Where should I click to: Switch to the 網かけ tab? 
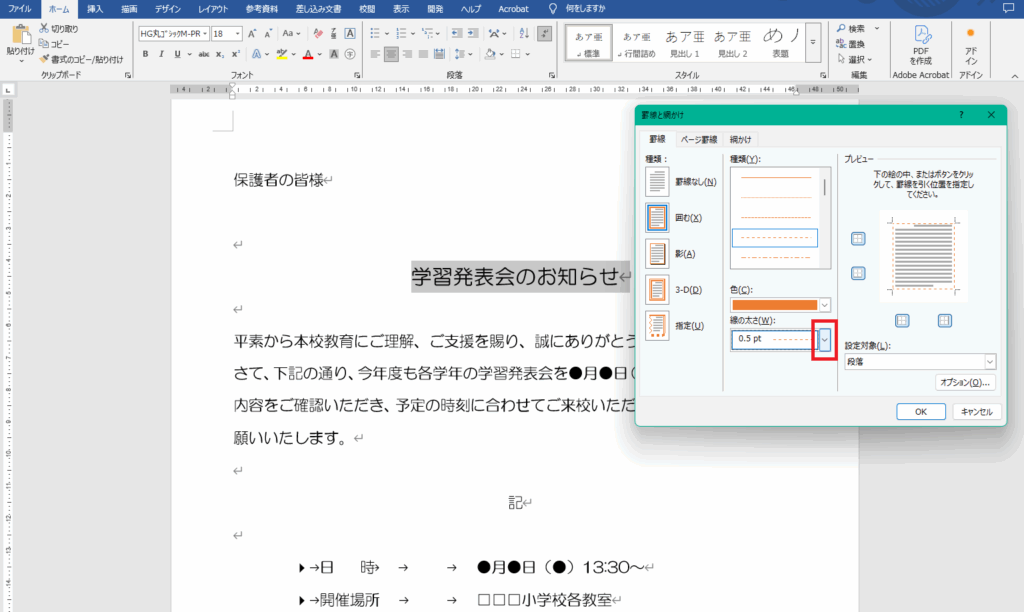pyautogui.click(x=740, y=139)
